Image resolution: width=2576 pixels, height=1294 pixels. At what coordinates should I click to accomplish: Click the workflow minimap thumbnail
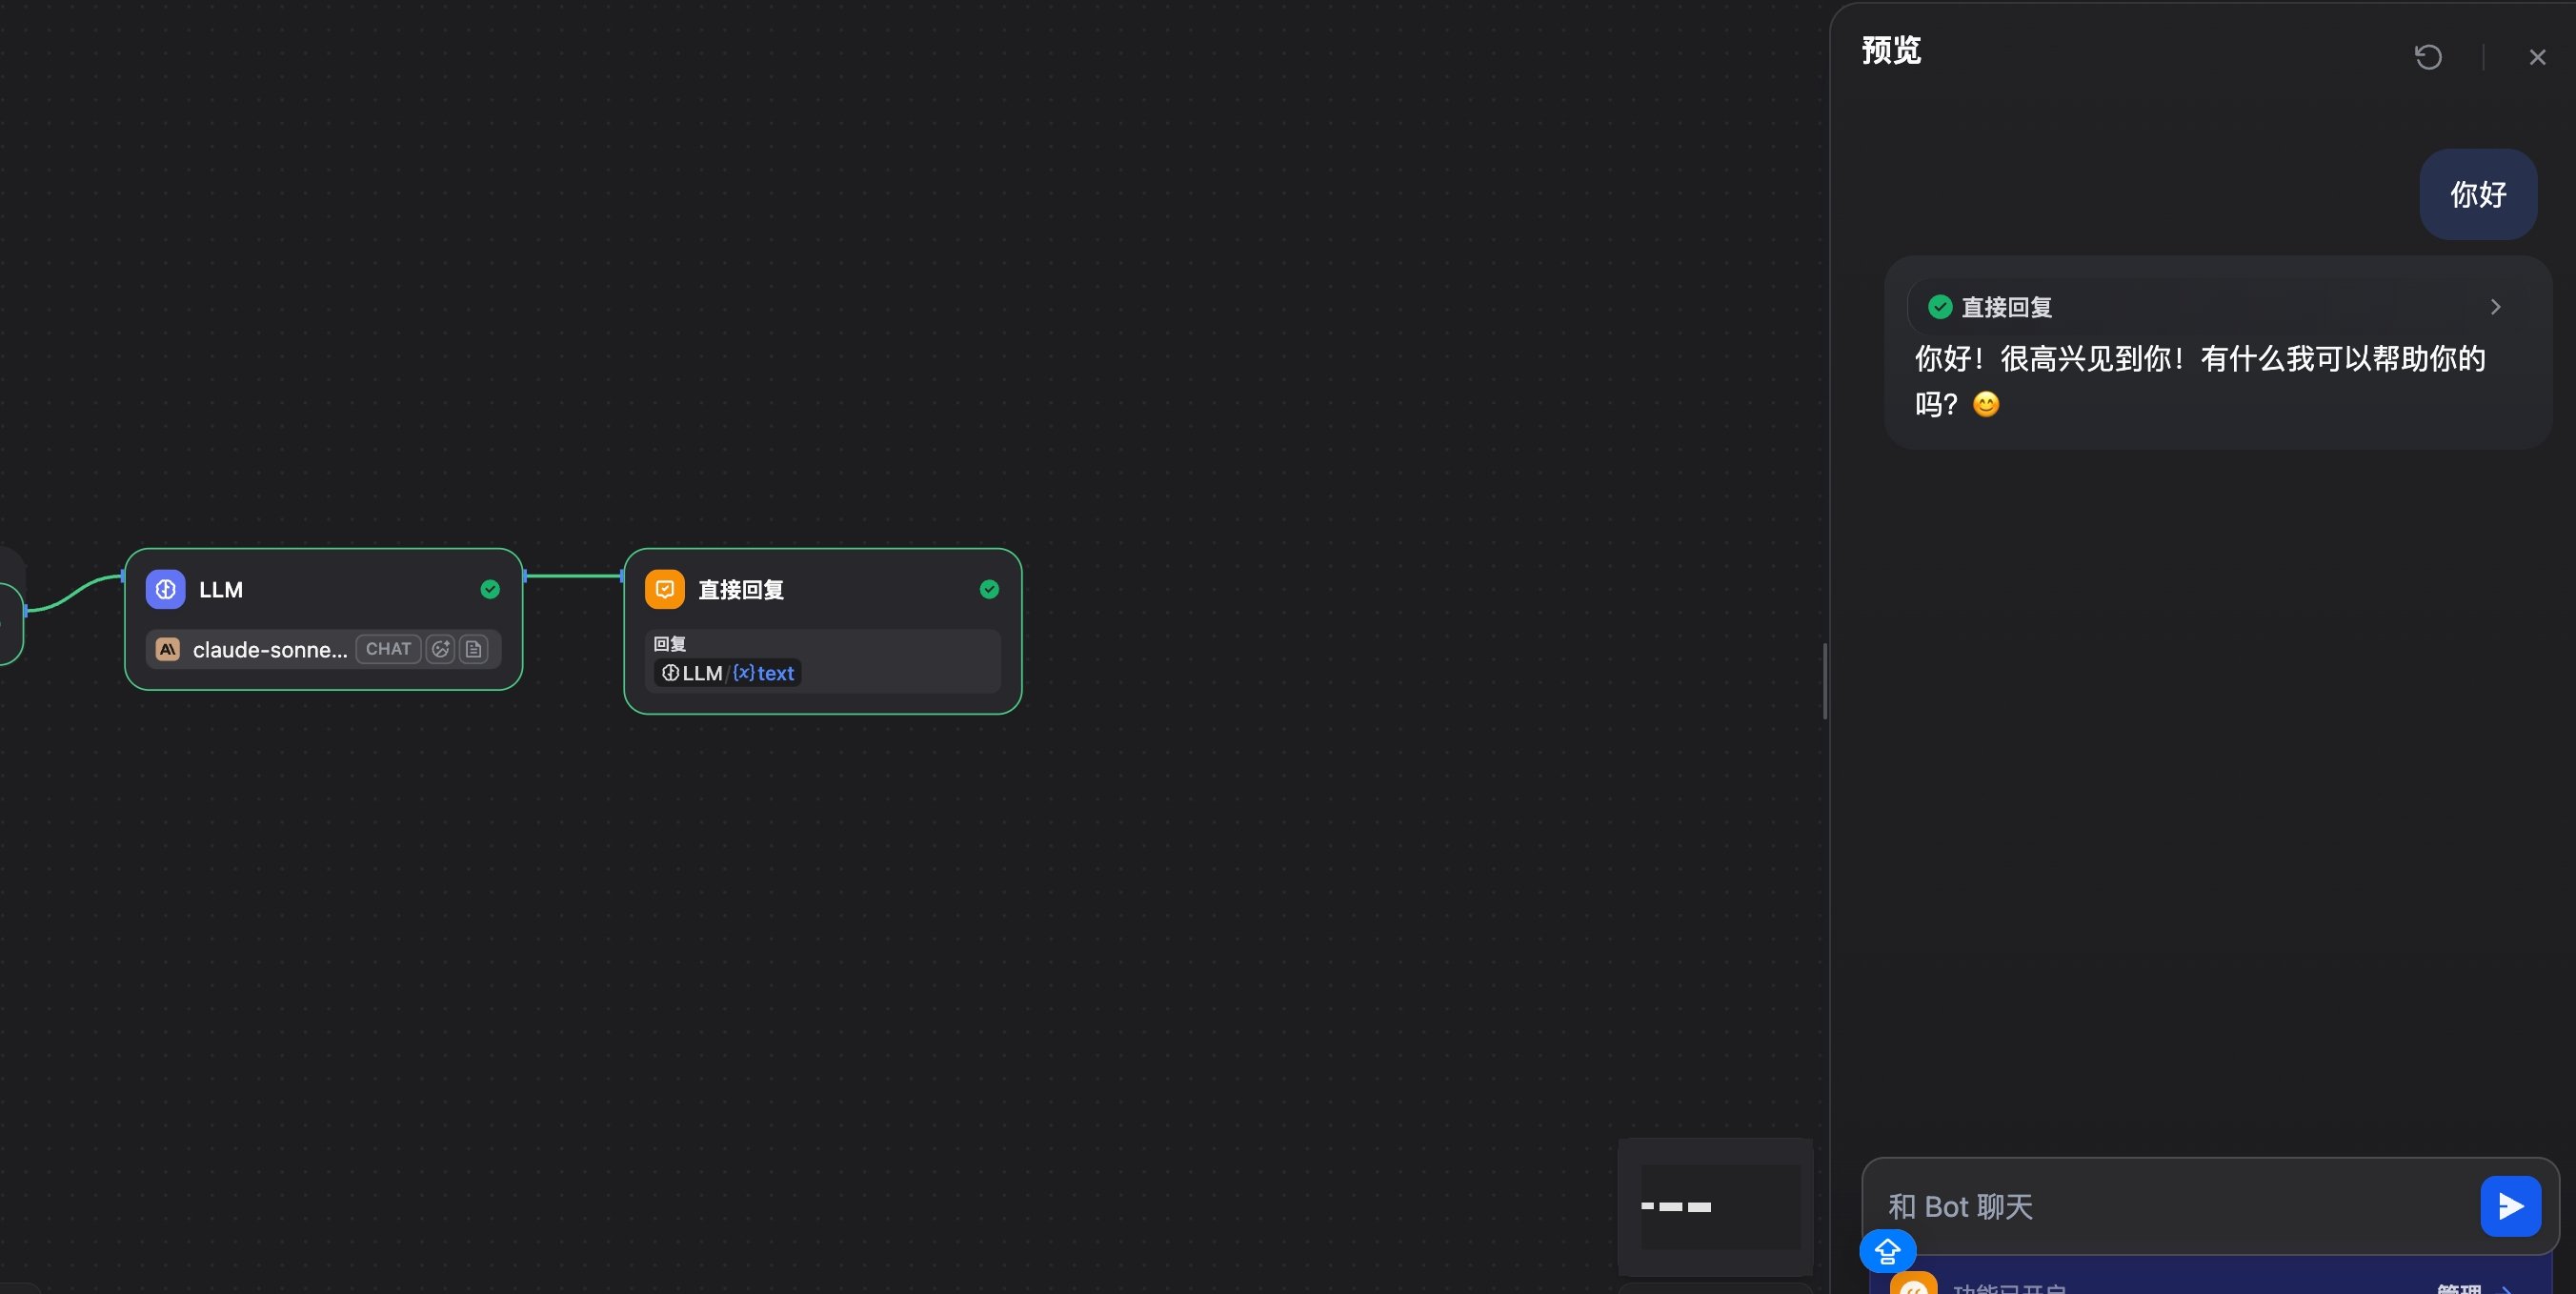1715,1206
